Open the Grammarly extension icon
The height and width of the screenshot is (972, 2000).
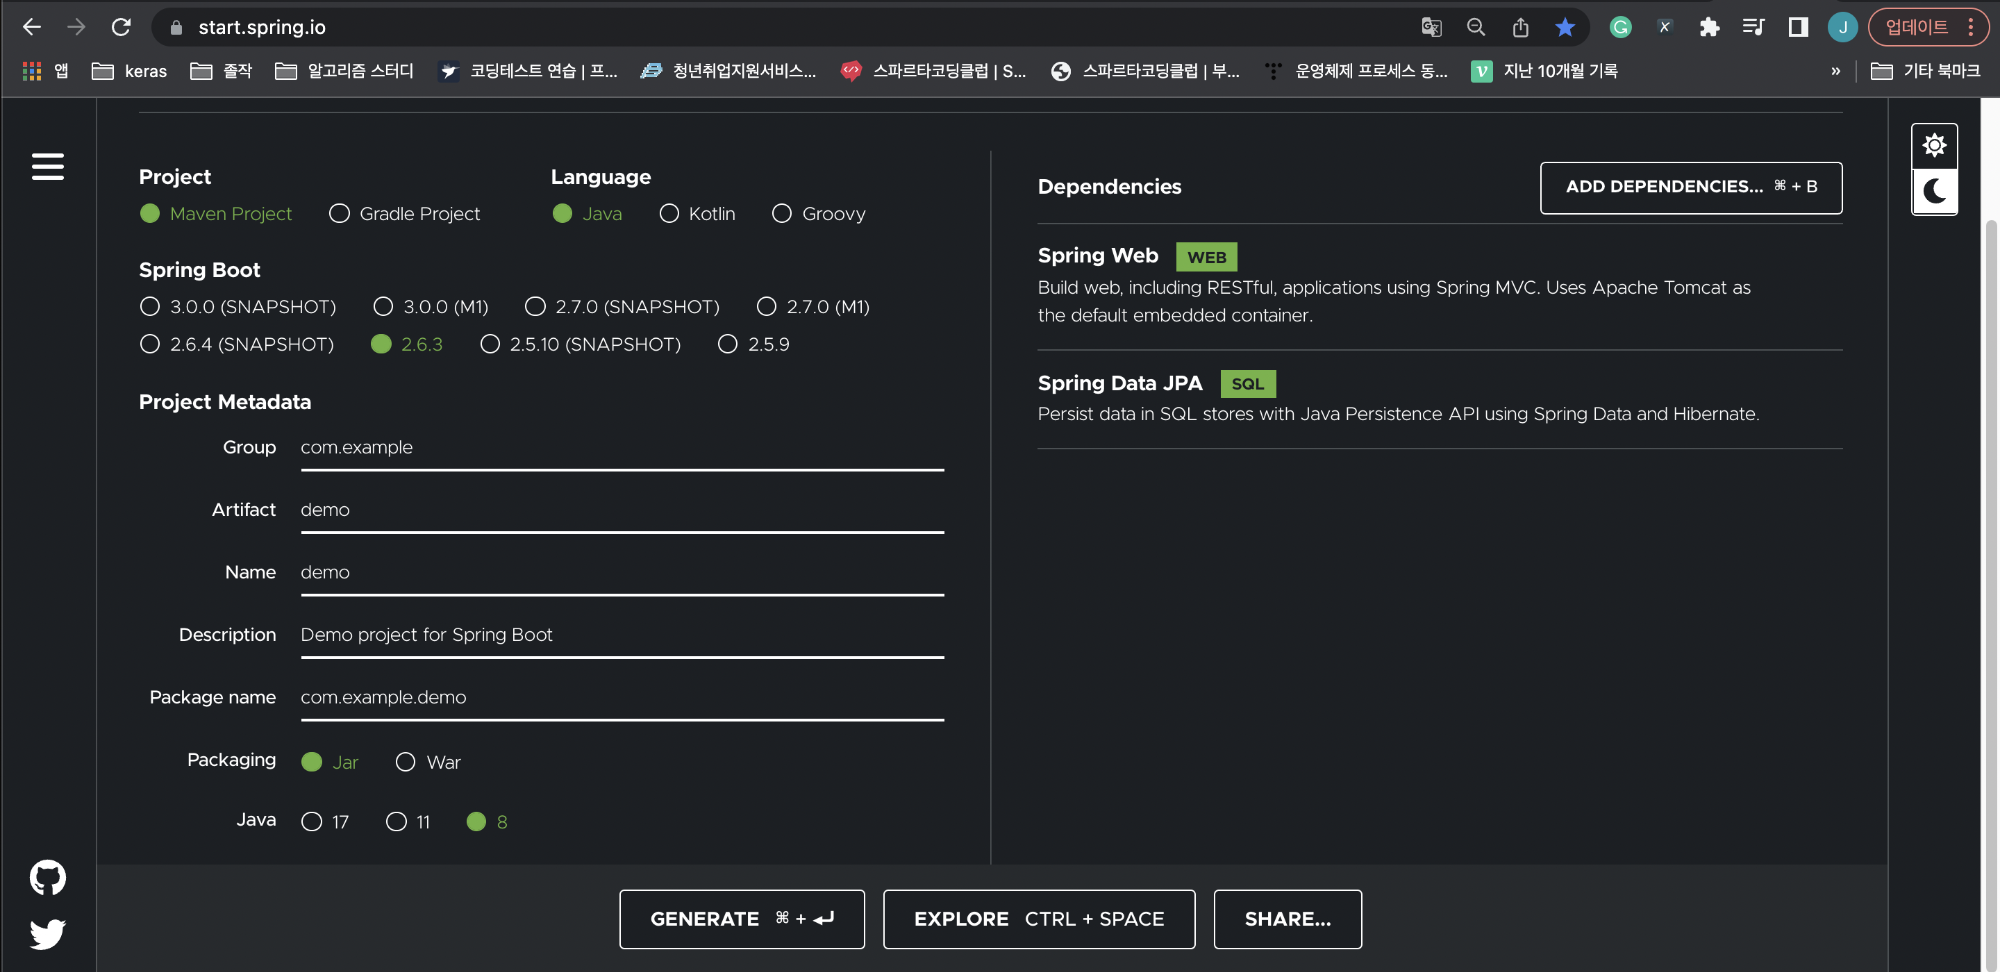point(1620,27)
